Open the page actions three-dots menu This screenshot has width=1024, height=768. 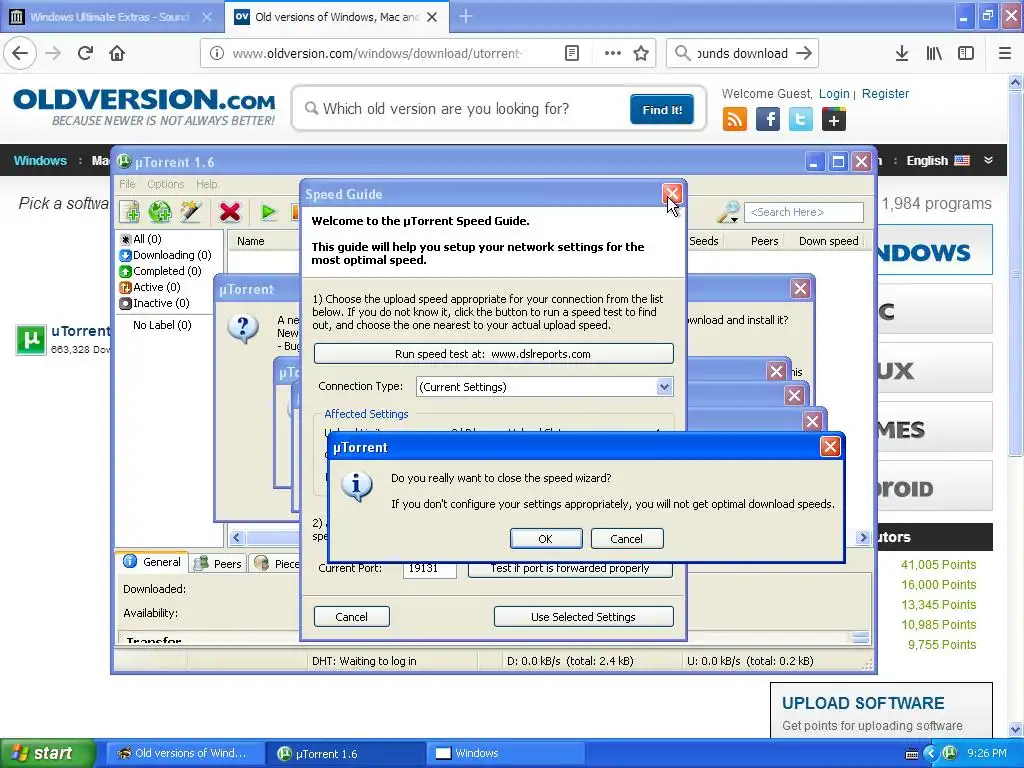coord(613,54)
